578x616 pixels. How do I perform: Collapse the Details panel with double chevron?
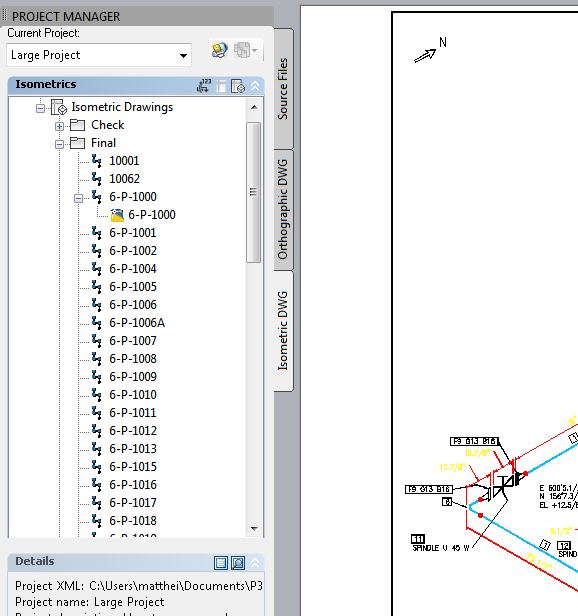coord(255,563)
